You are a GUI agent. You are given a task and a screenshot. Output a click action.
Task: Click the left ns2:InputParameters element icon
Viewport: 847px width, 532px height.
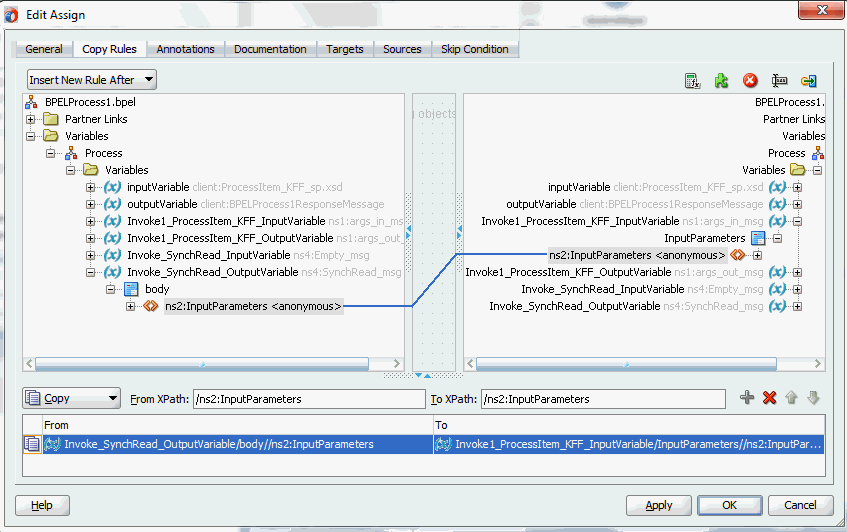[x=151, y=306]
